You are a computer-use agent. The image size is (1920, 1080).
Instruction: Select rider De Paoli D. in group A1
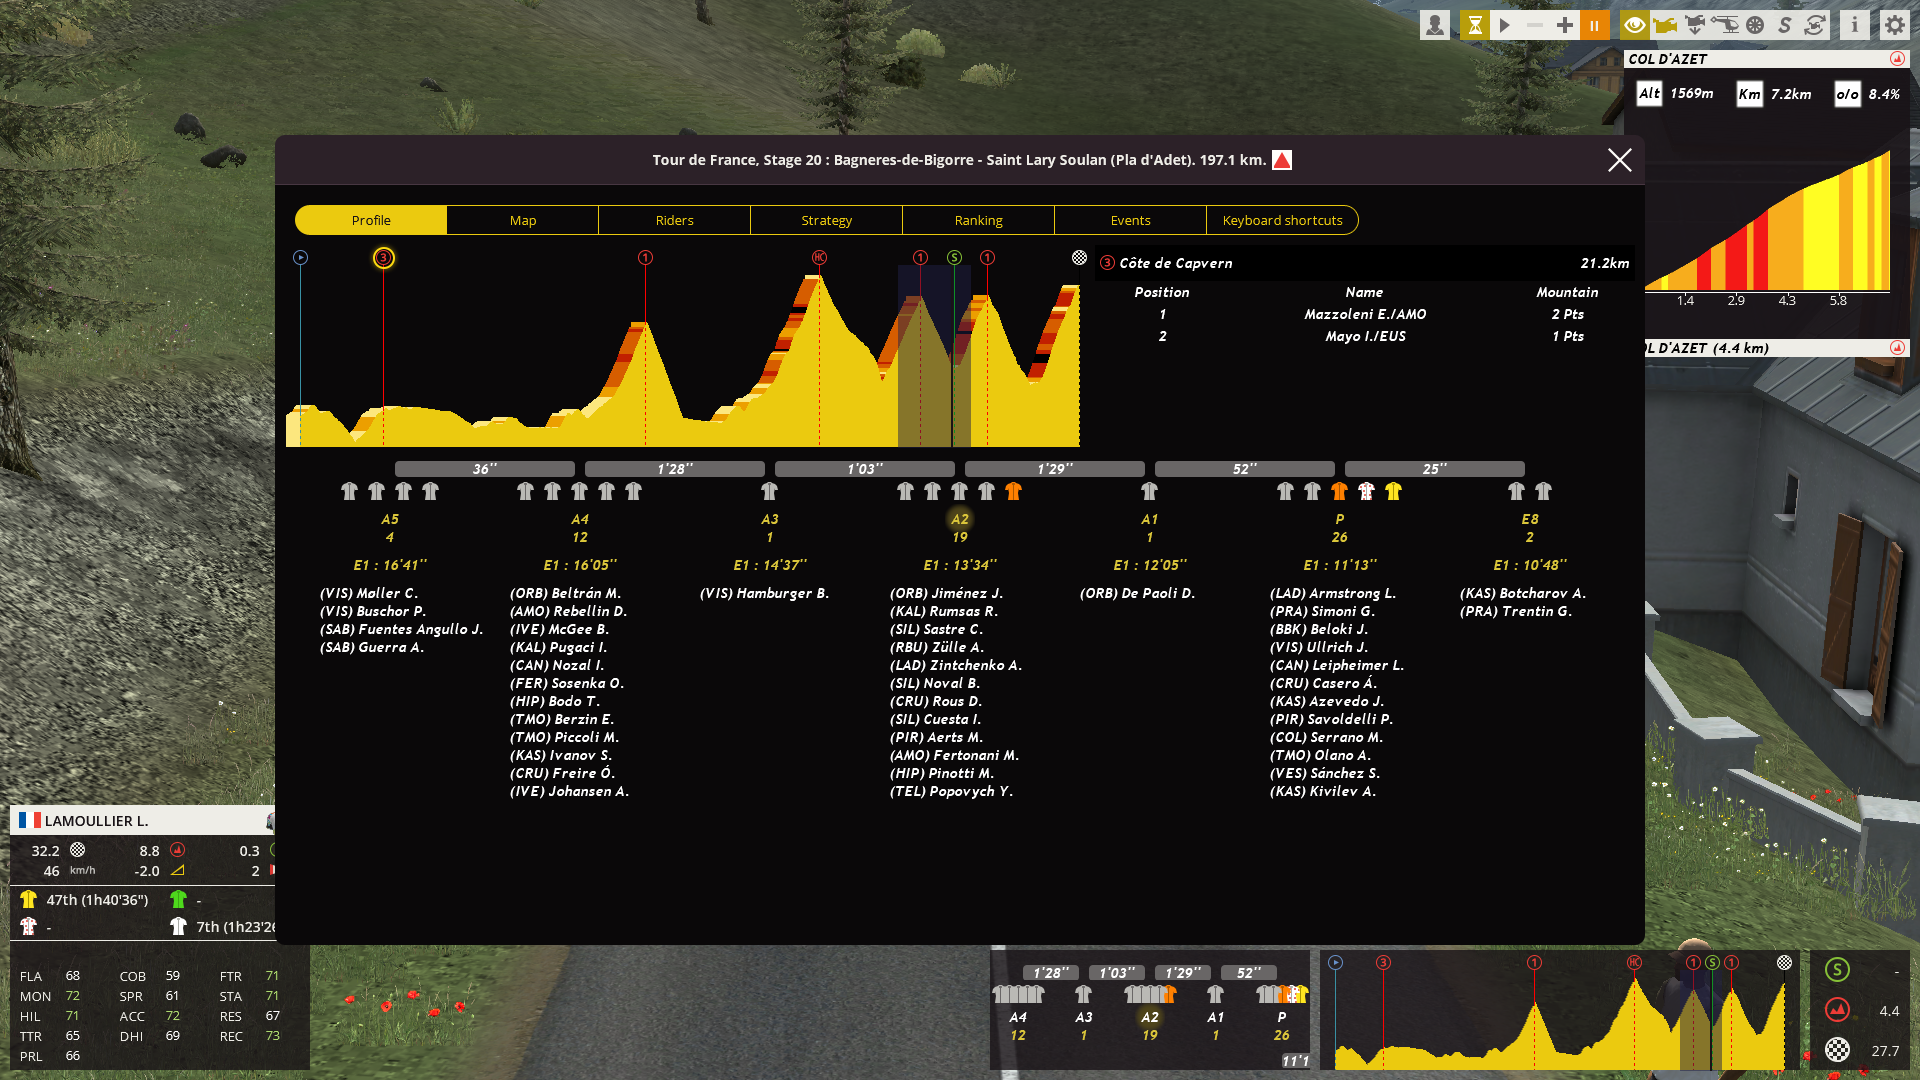(1138, 593)
